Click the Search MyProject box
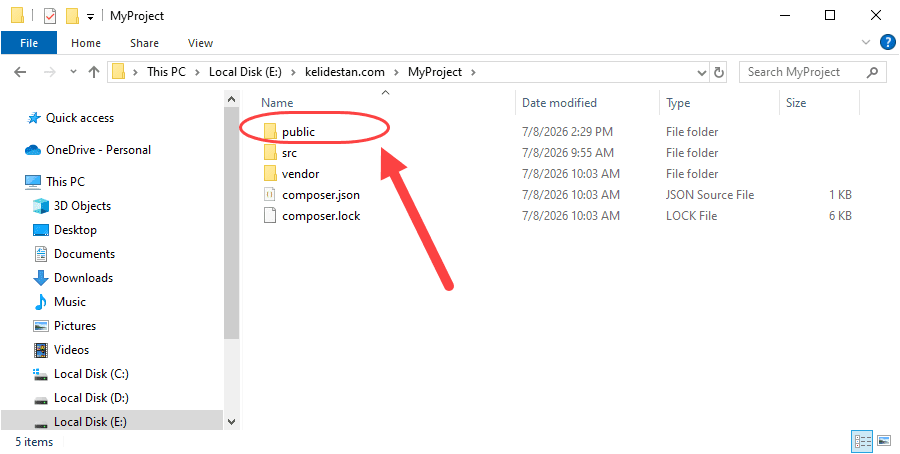 [803, 72]
